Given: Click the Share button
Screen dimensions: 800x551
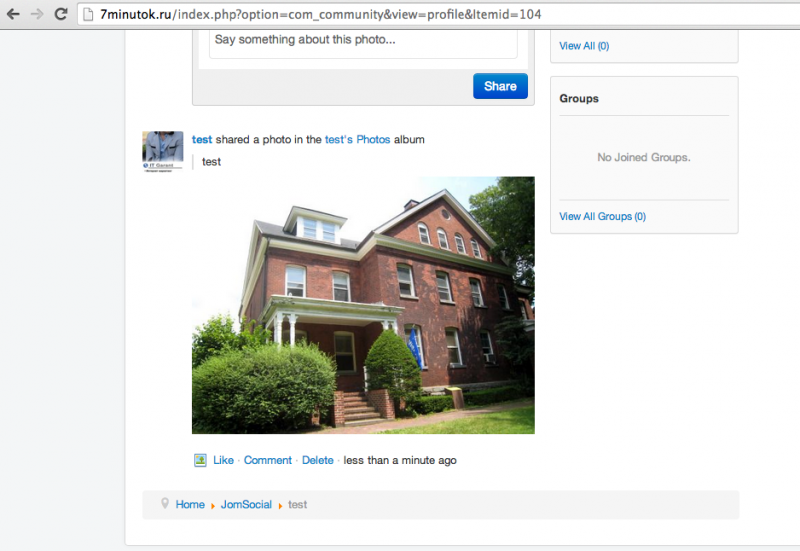Looking at the screenshot, I should (x=500, y=86).
